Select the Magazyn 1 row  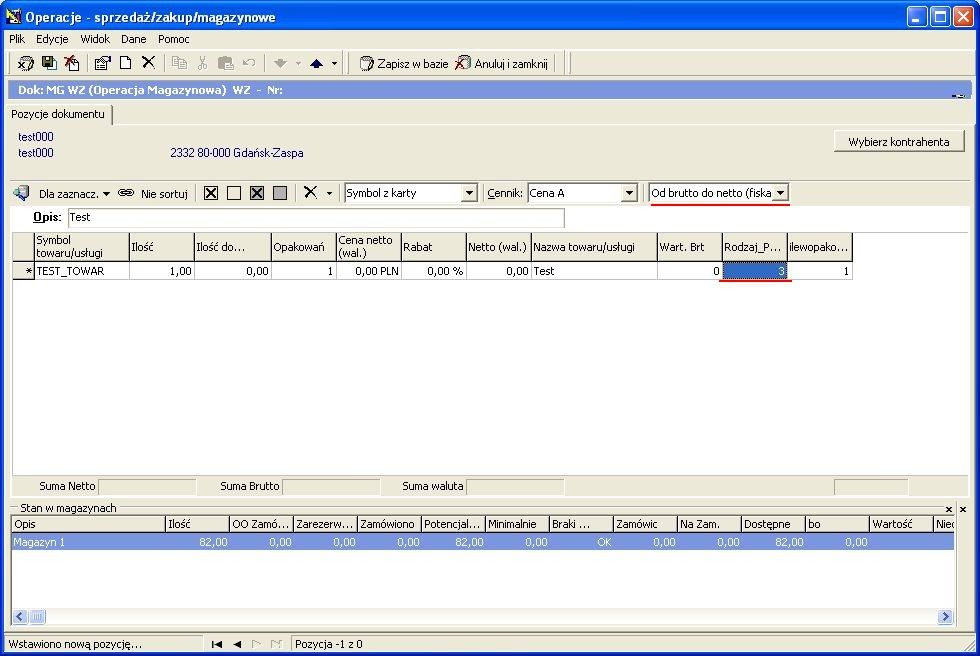[x=482, y=542]
